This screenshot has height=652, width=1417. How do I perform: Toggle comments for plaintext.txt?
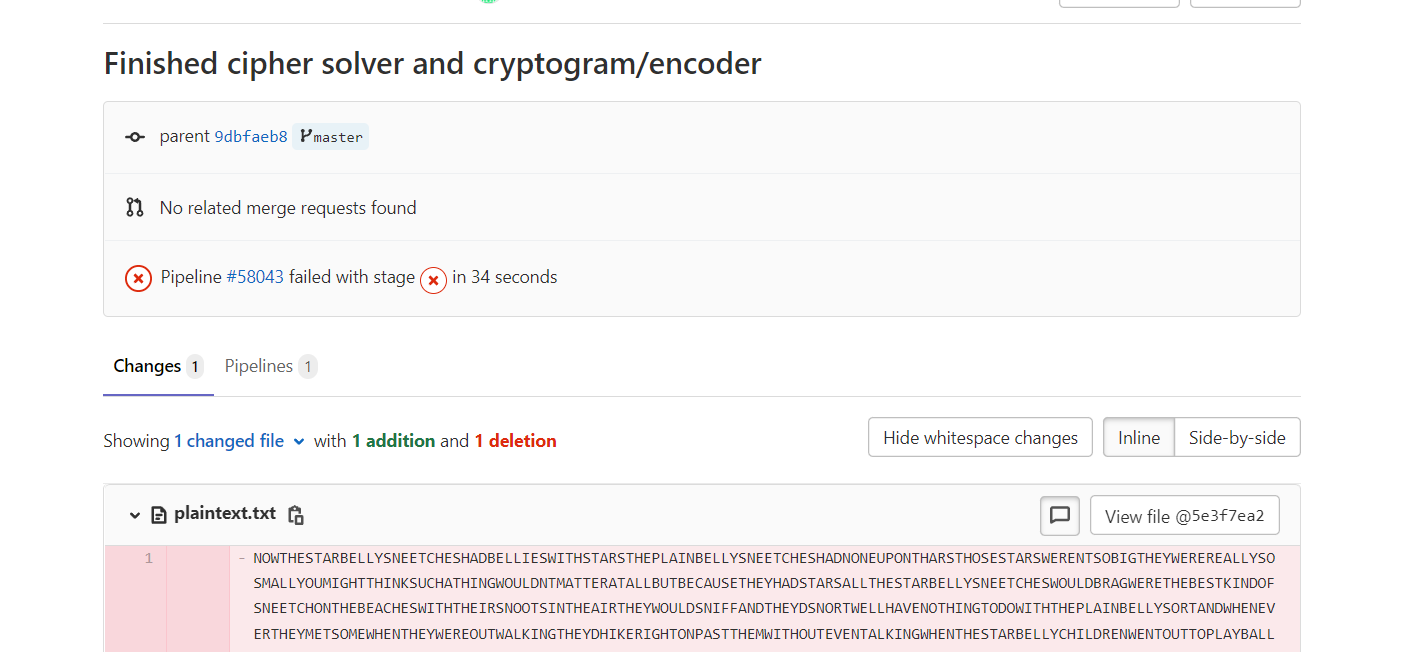tap(1060, 516)
